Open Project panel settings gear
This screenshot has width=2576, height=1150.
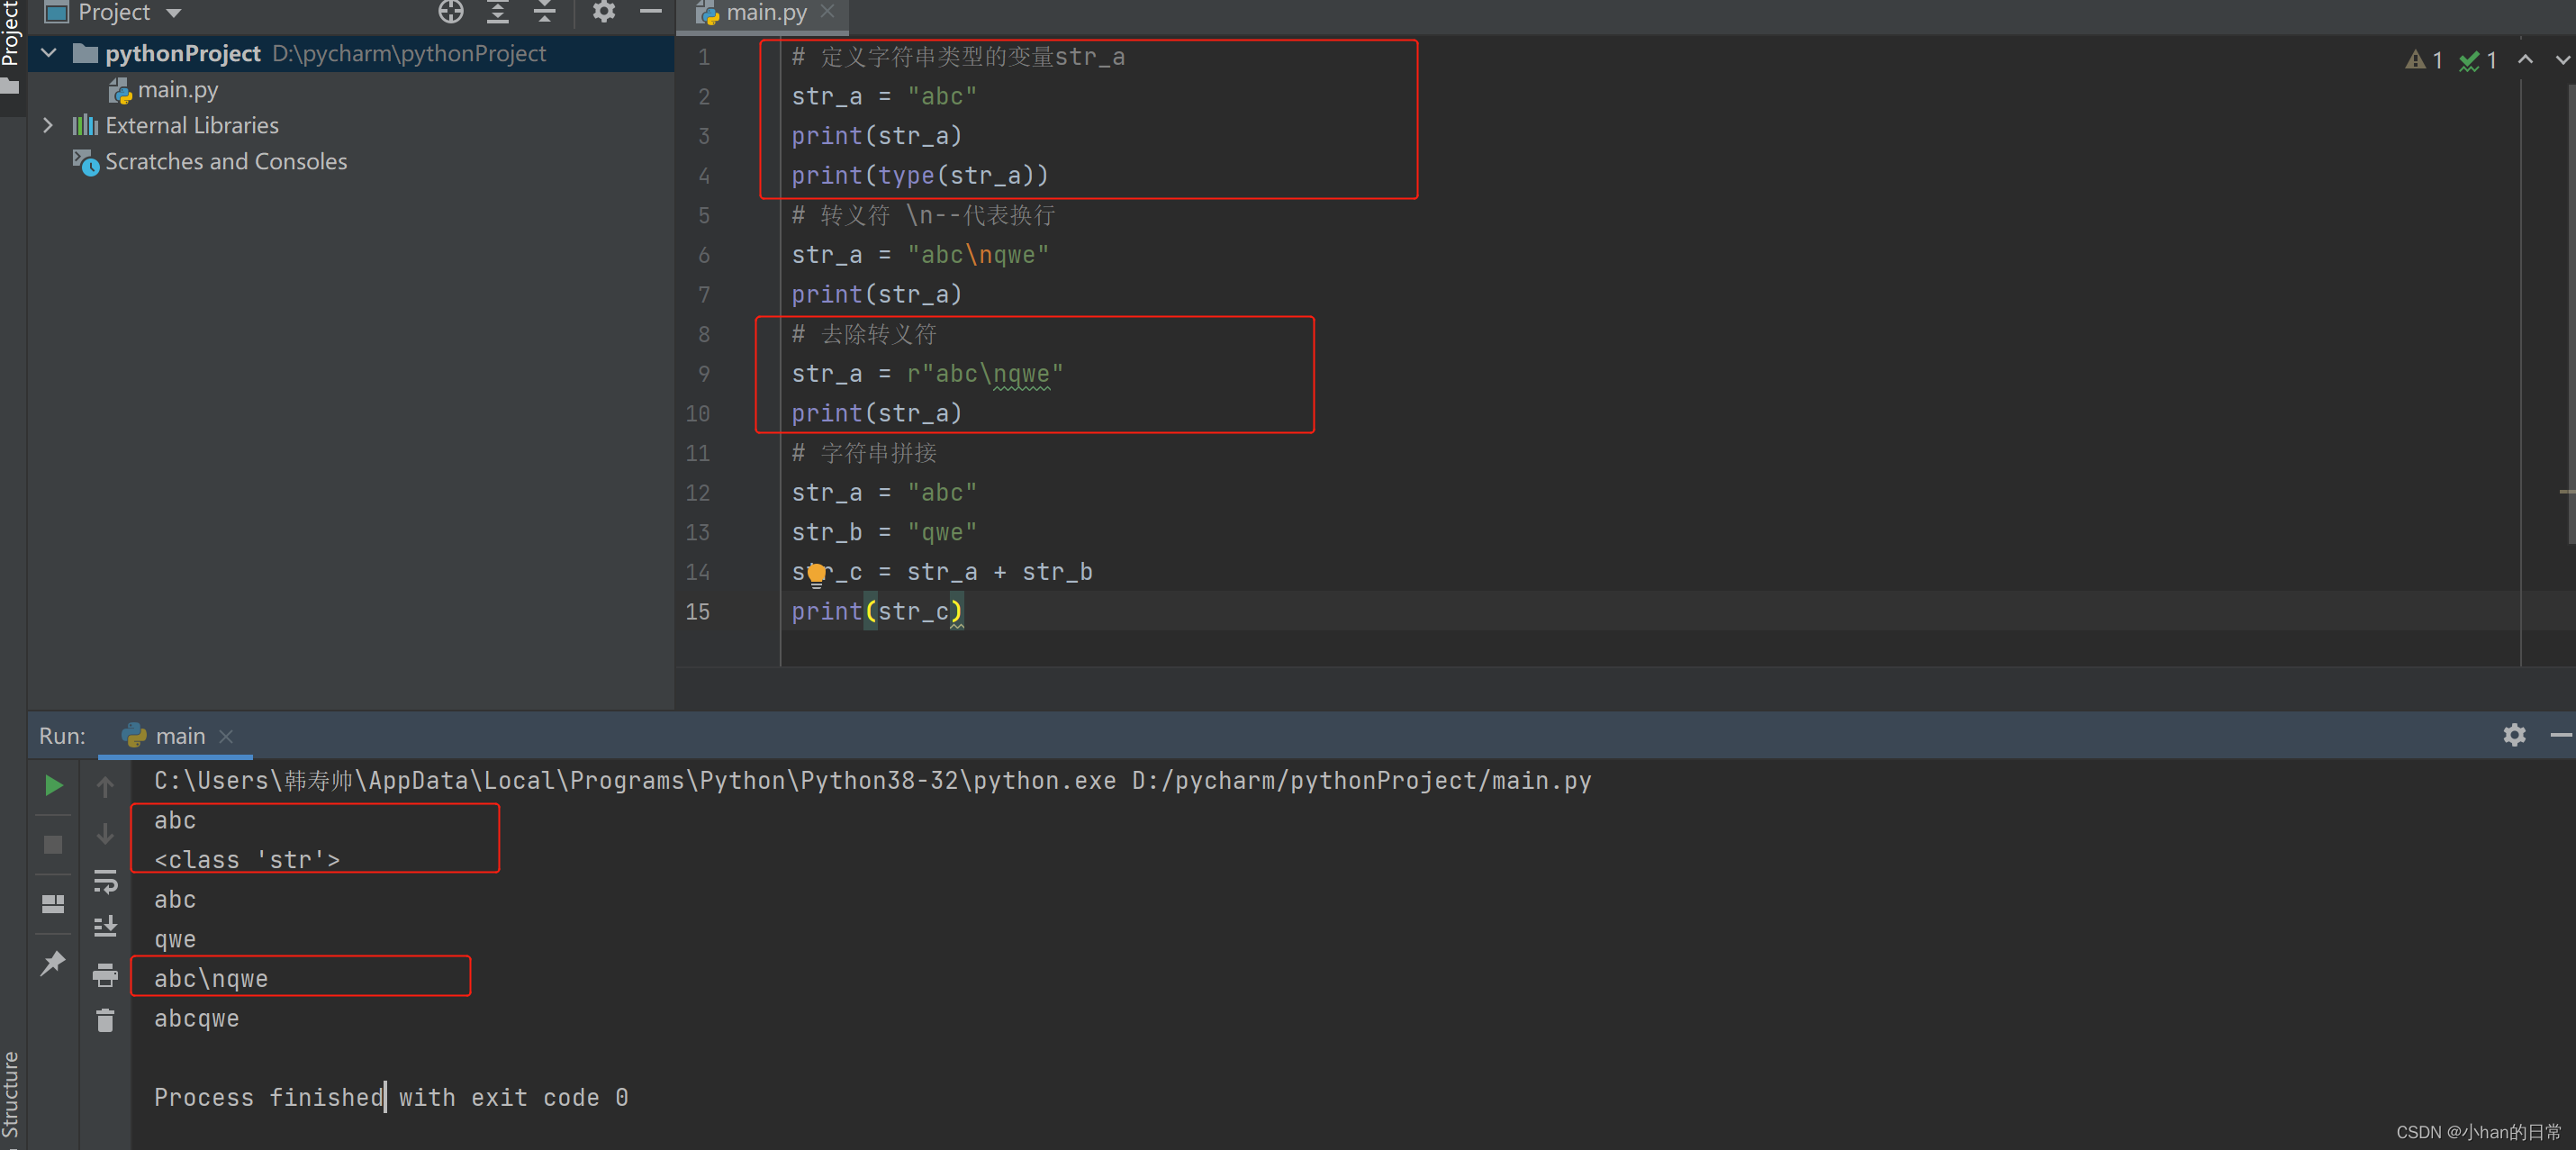click(603, 12)
